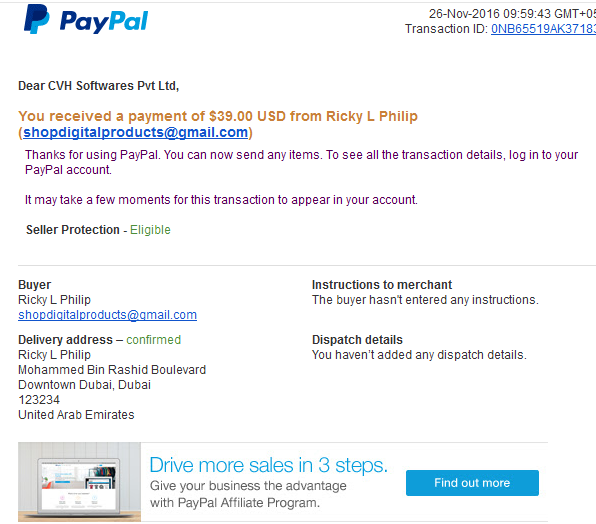This screenshot has width=596, height=524.
Task: Click the confirmed delivery address status
Action: [154, 340]
